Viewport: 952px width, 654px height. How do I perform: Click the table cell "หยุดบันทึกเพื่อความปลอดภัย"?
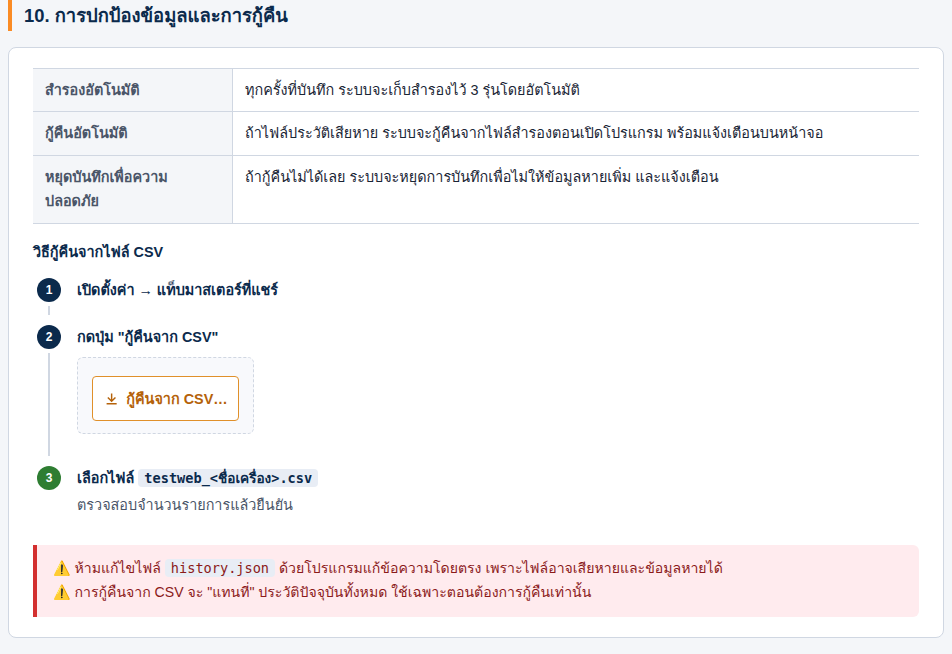pos(132,189)
